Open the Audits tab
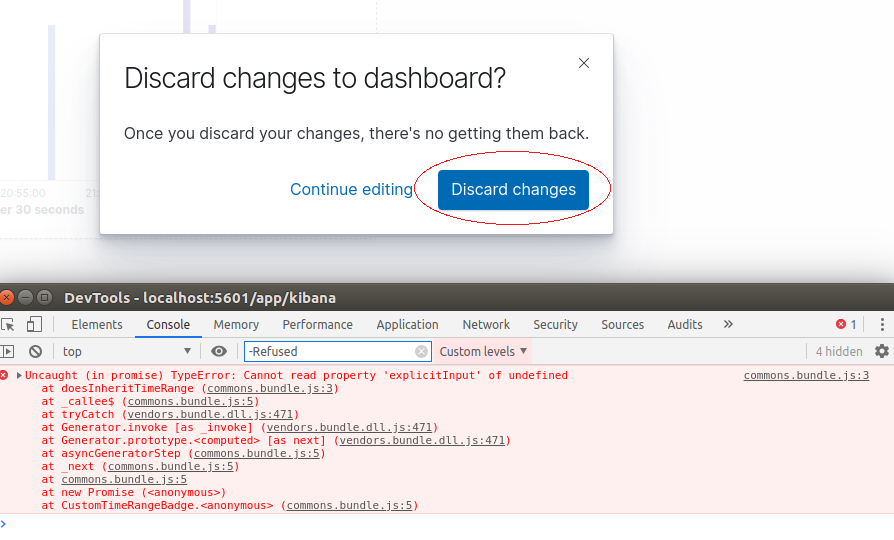 click(685, 324)
